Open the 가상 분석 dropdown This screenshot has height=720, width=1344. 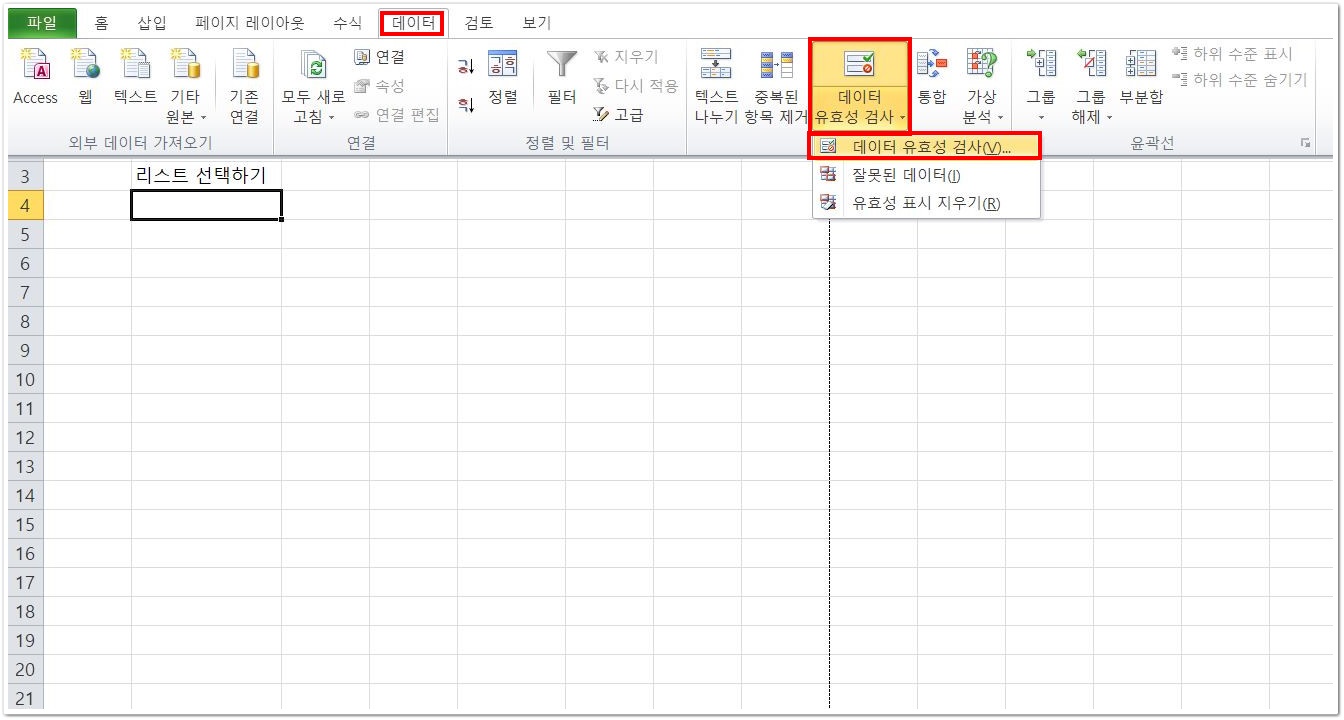(982, 87)
